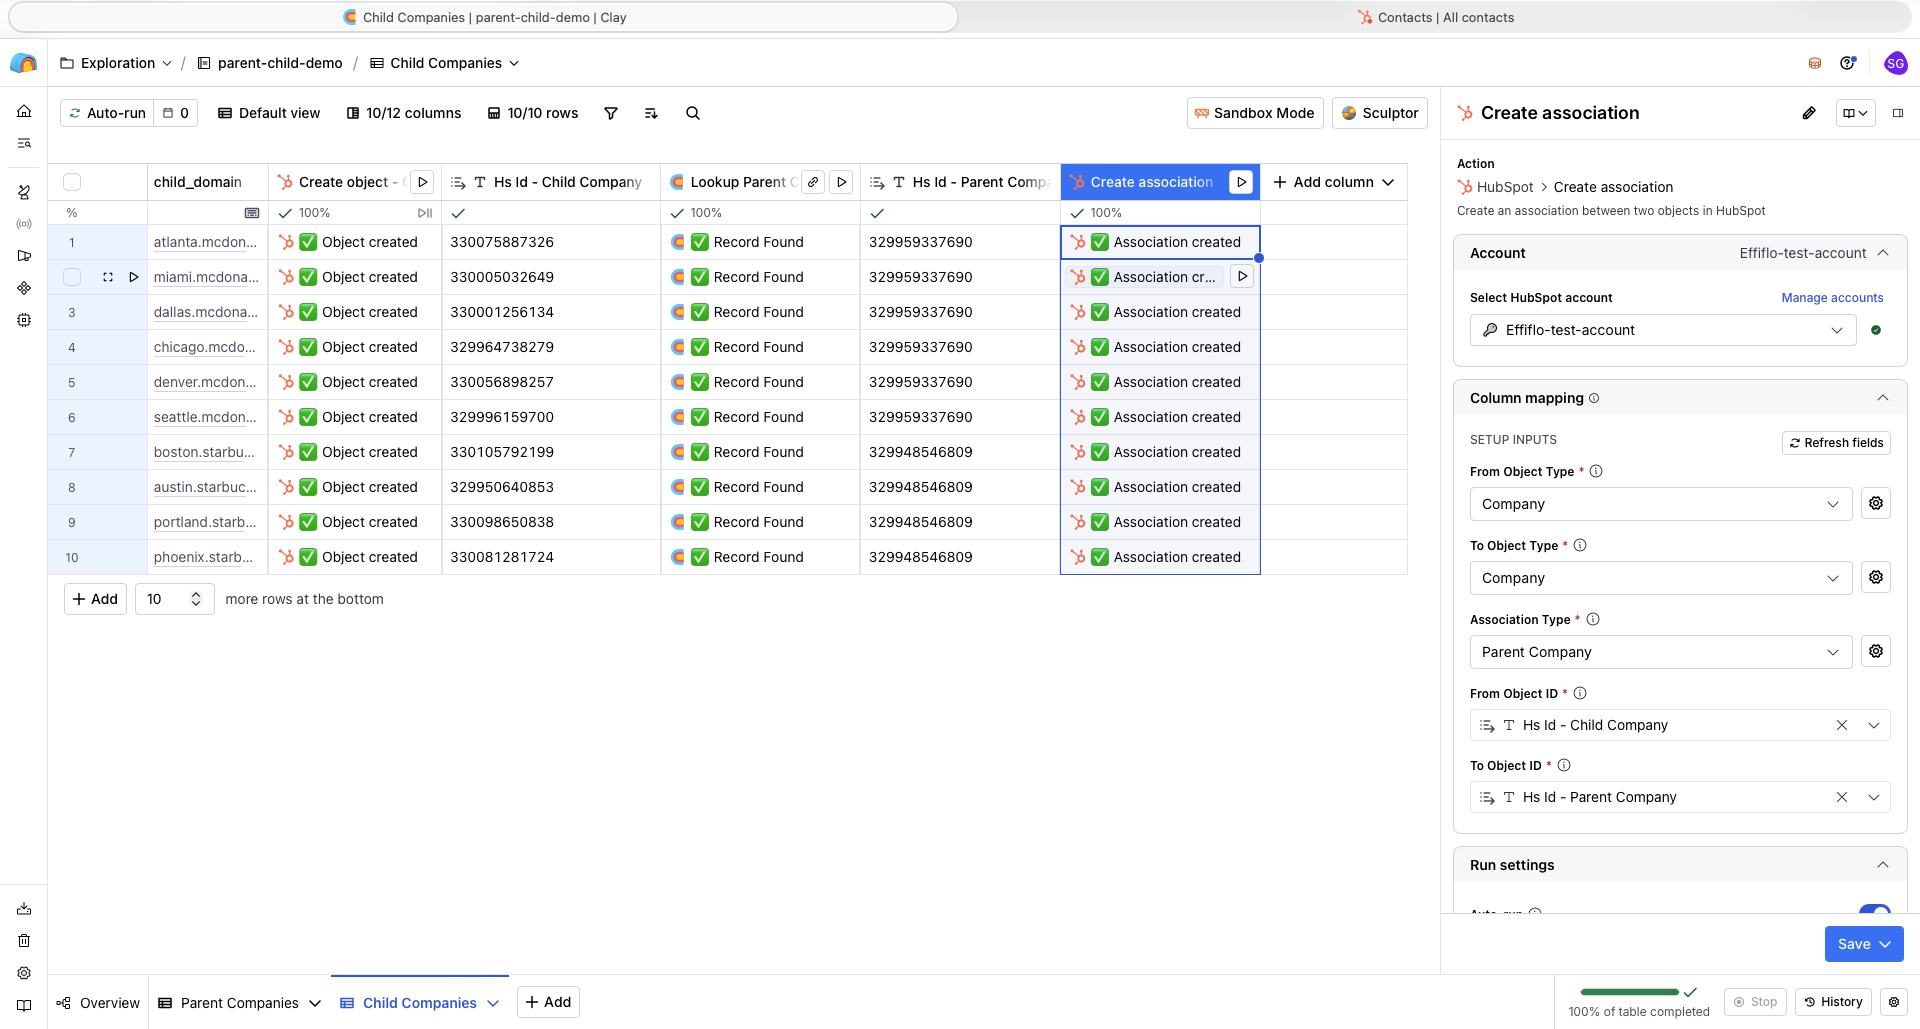This screenshot has height=1029, width=1920.
Task: Open the Default view menu
Action: pos(269,113)
